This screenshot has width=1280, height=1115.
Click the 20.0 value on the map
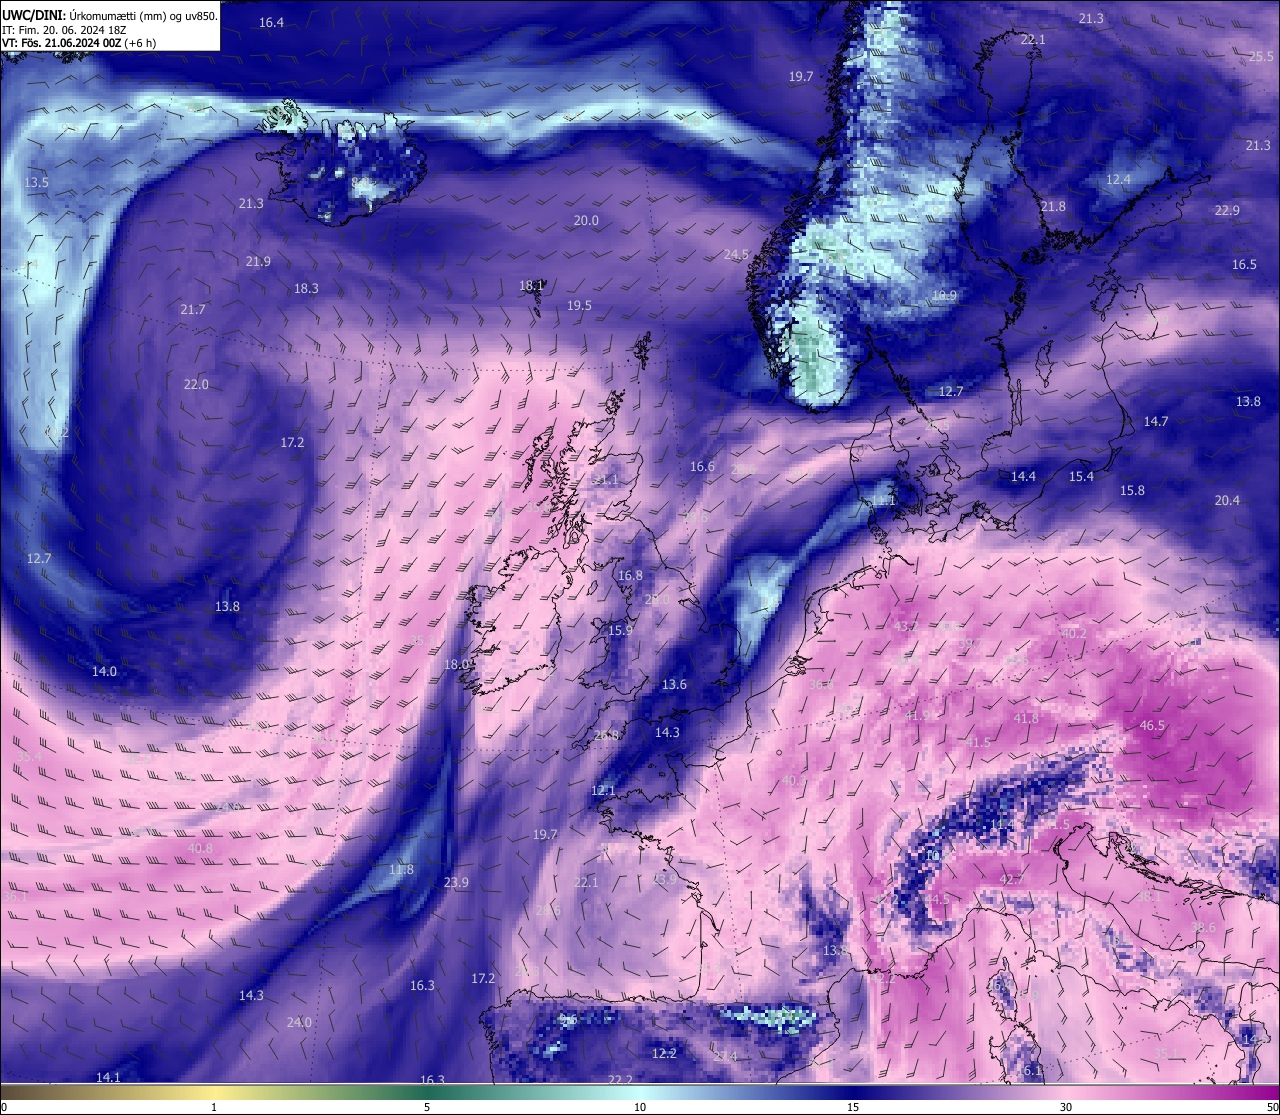pos(586,220)
